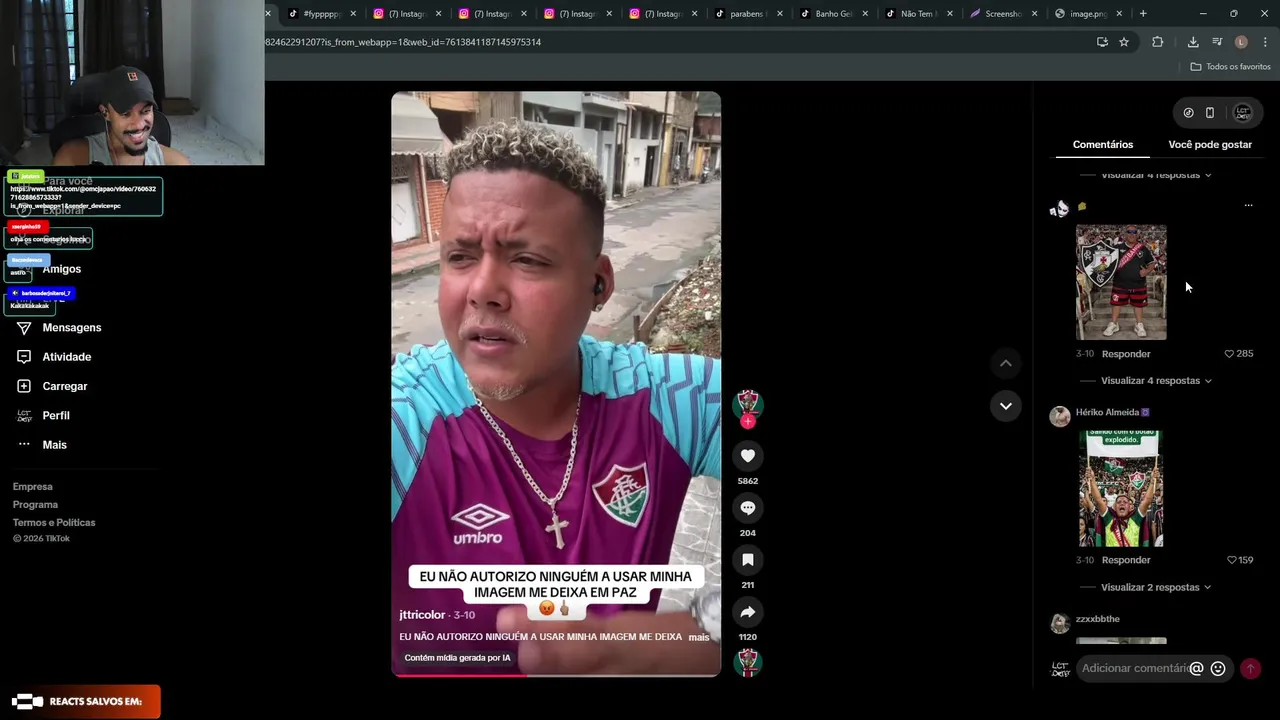Open the install app icon in address bar
The width and height of the screenshot is (1280, 720).
(x=1102, y=42)
